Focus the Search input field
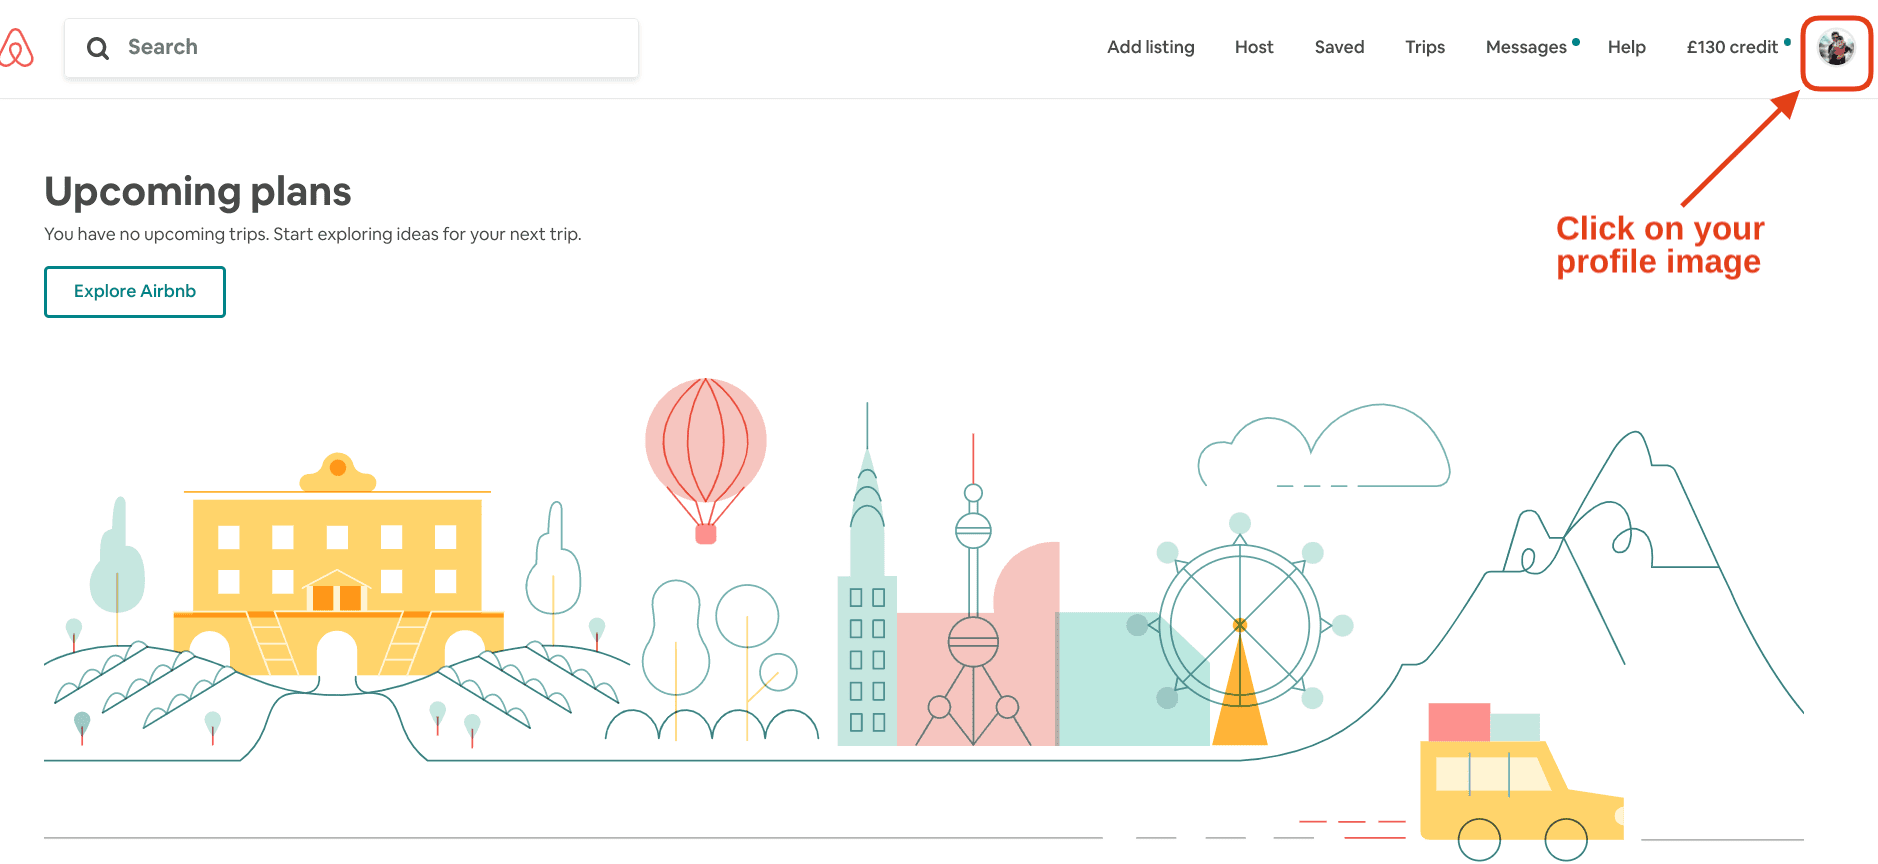1878x864 pixels. click(x=352, y=48)
